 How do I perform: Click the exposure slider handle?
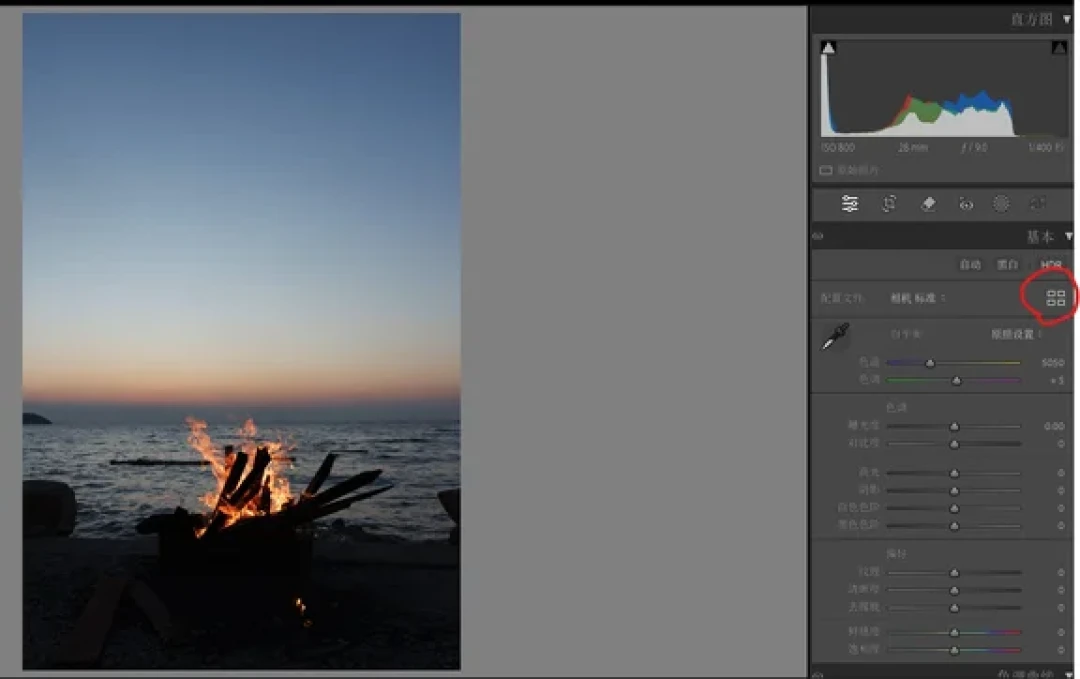954,427
